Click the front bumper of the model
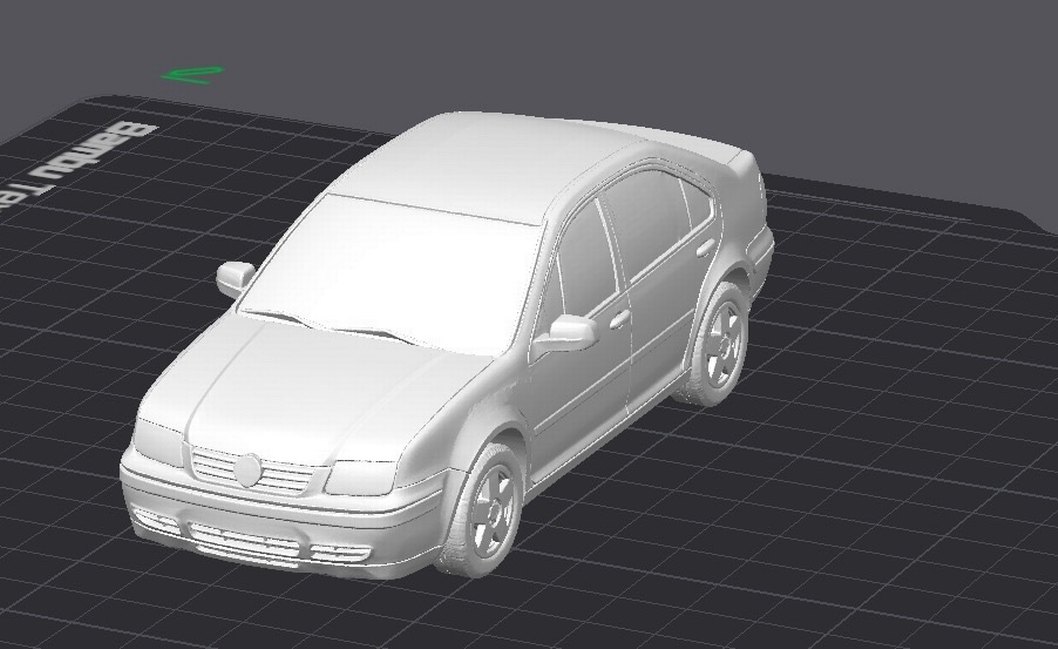The width and height of the screenshot is (1058, 649). tap(270, 530)
